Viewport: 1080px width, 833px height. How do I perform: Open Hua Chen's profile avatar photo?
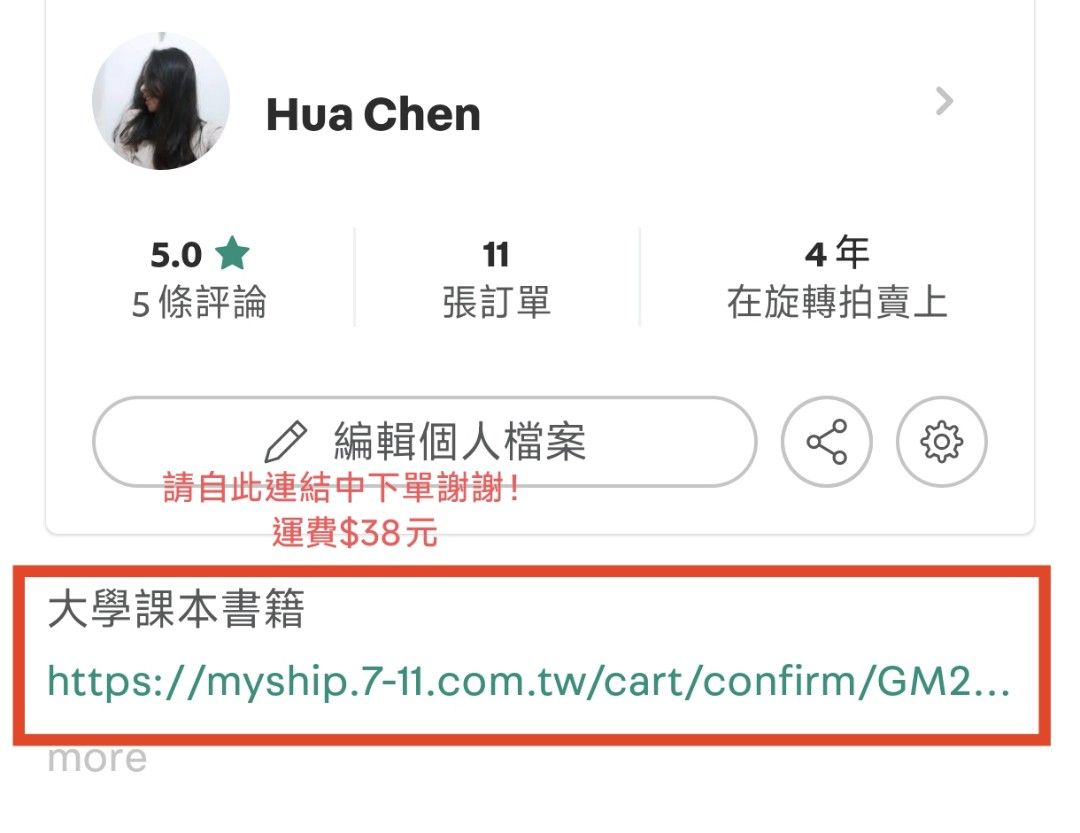click(x=160, y=101)
